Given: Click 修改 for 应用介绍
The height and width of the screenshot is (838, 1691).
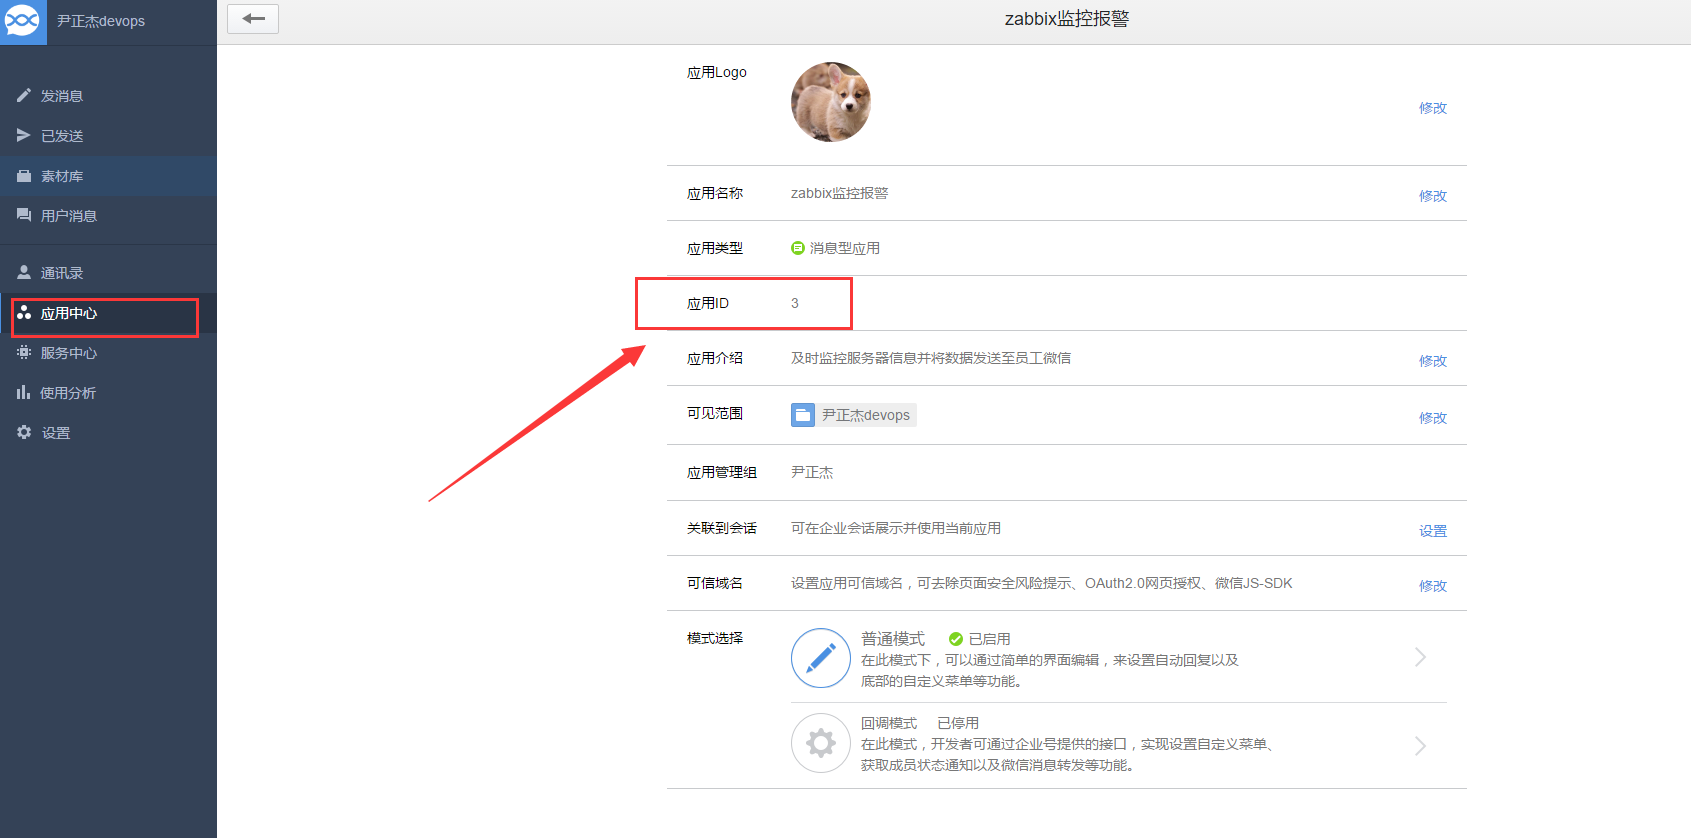Looking at the screenshot, I should pyautogui.click(x=1433, y=361).
